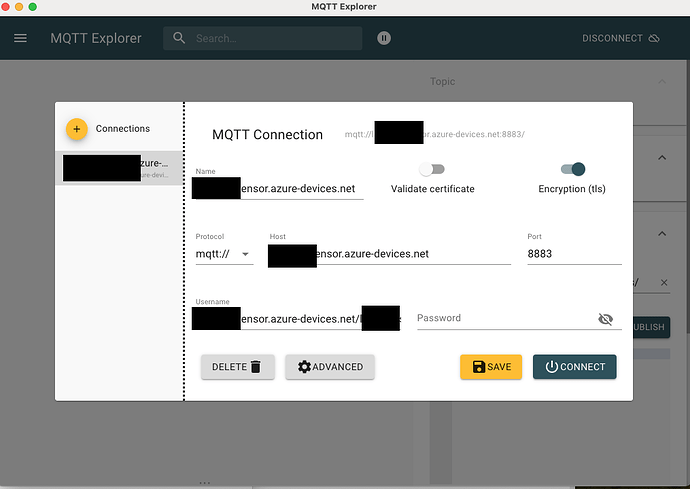This screenshot has height=489, width=690.
Task: Collapse the Topic panel chevron
Action: [662, 82]
